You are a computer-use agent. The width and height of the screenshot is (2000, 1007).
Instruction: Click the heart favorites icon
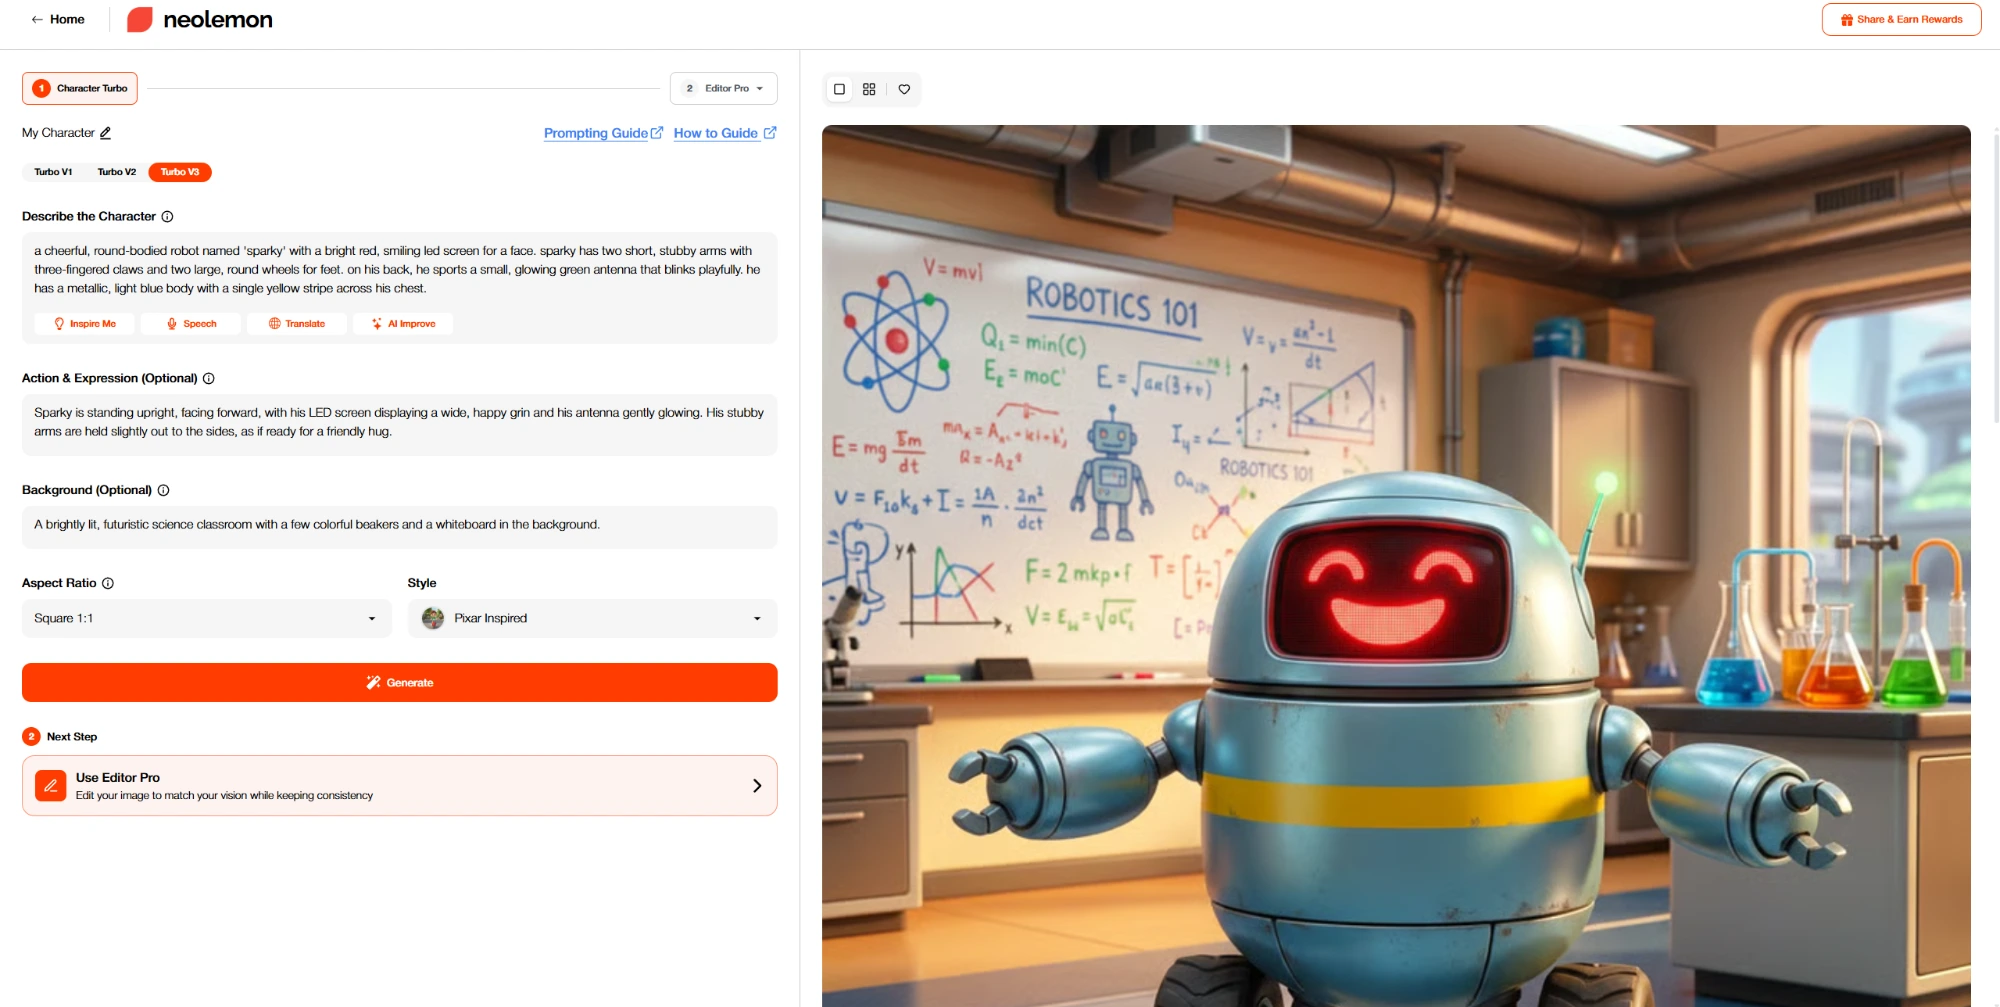pos(904,89)
